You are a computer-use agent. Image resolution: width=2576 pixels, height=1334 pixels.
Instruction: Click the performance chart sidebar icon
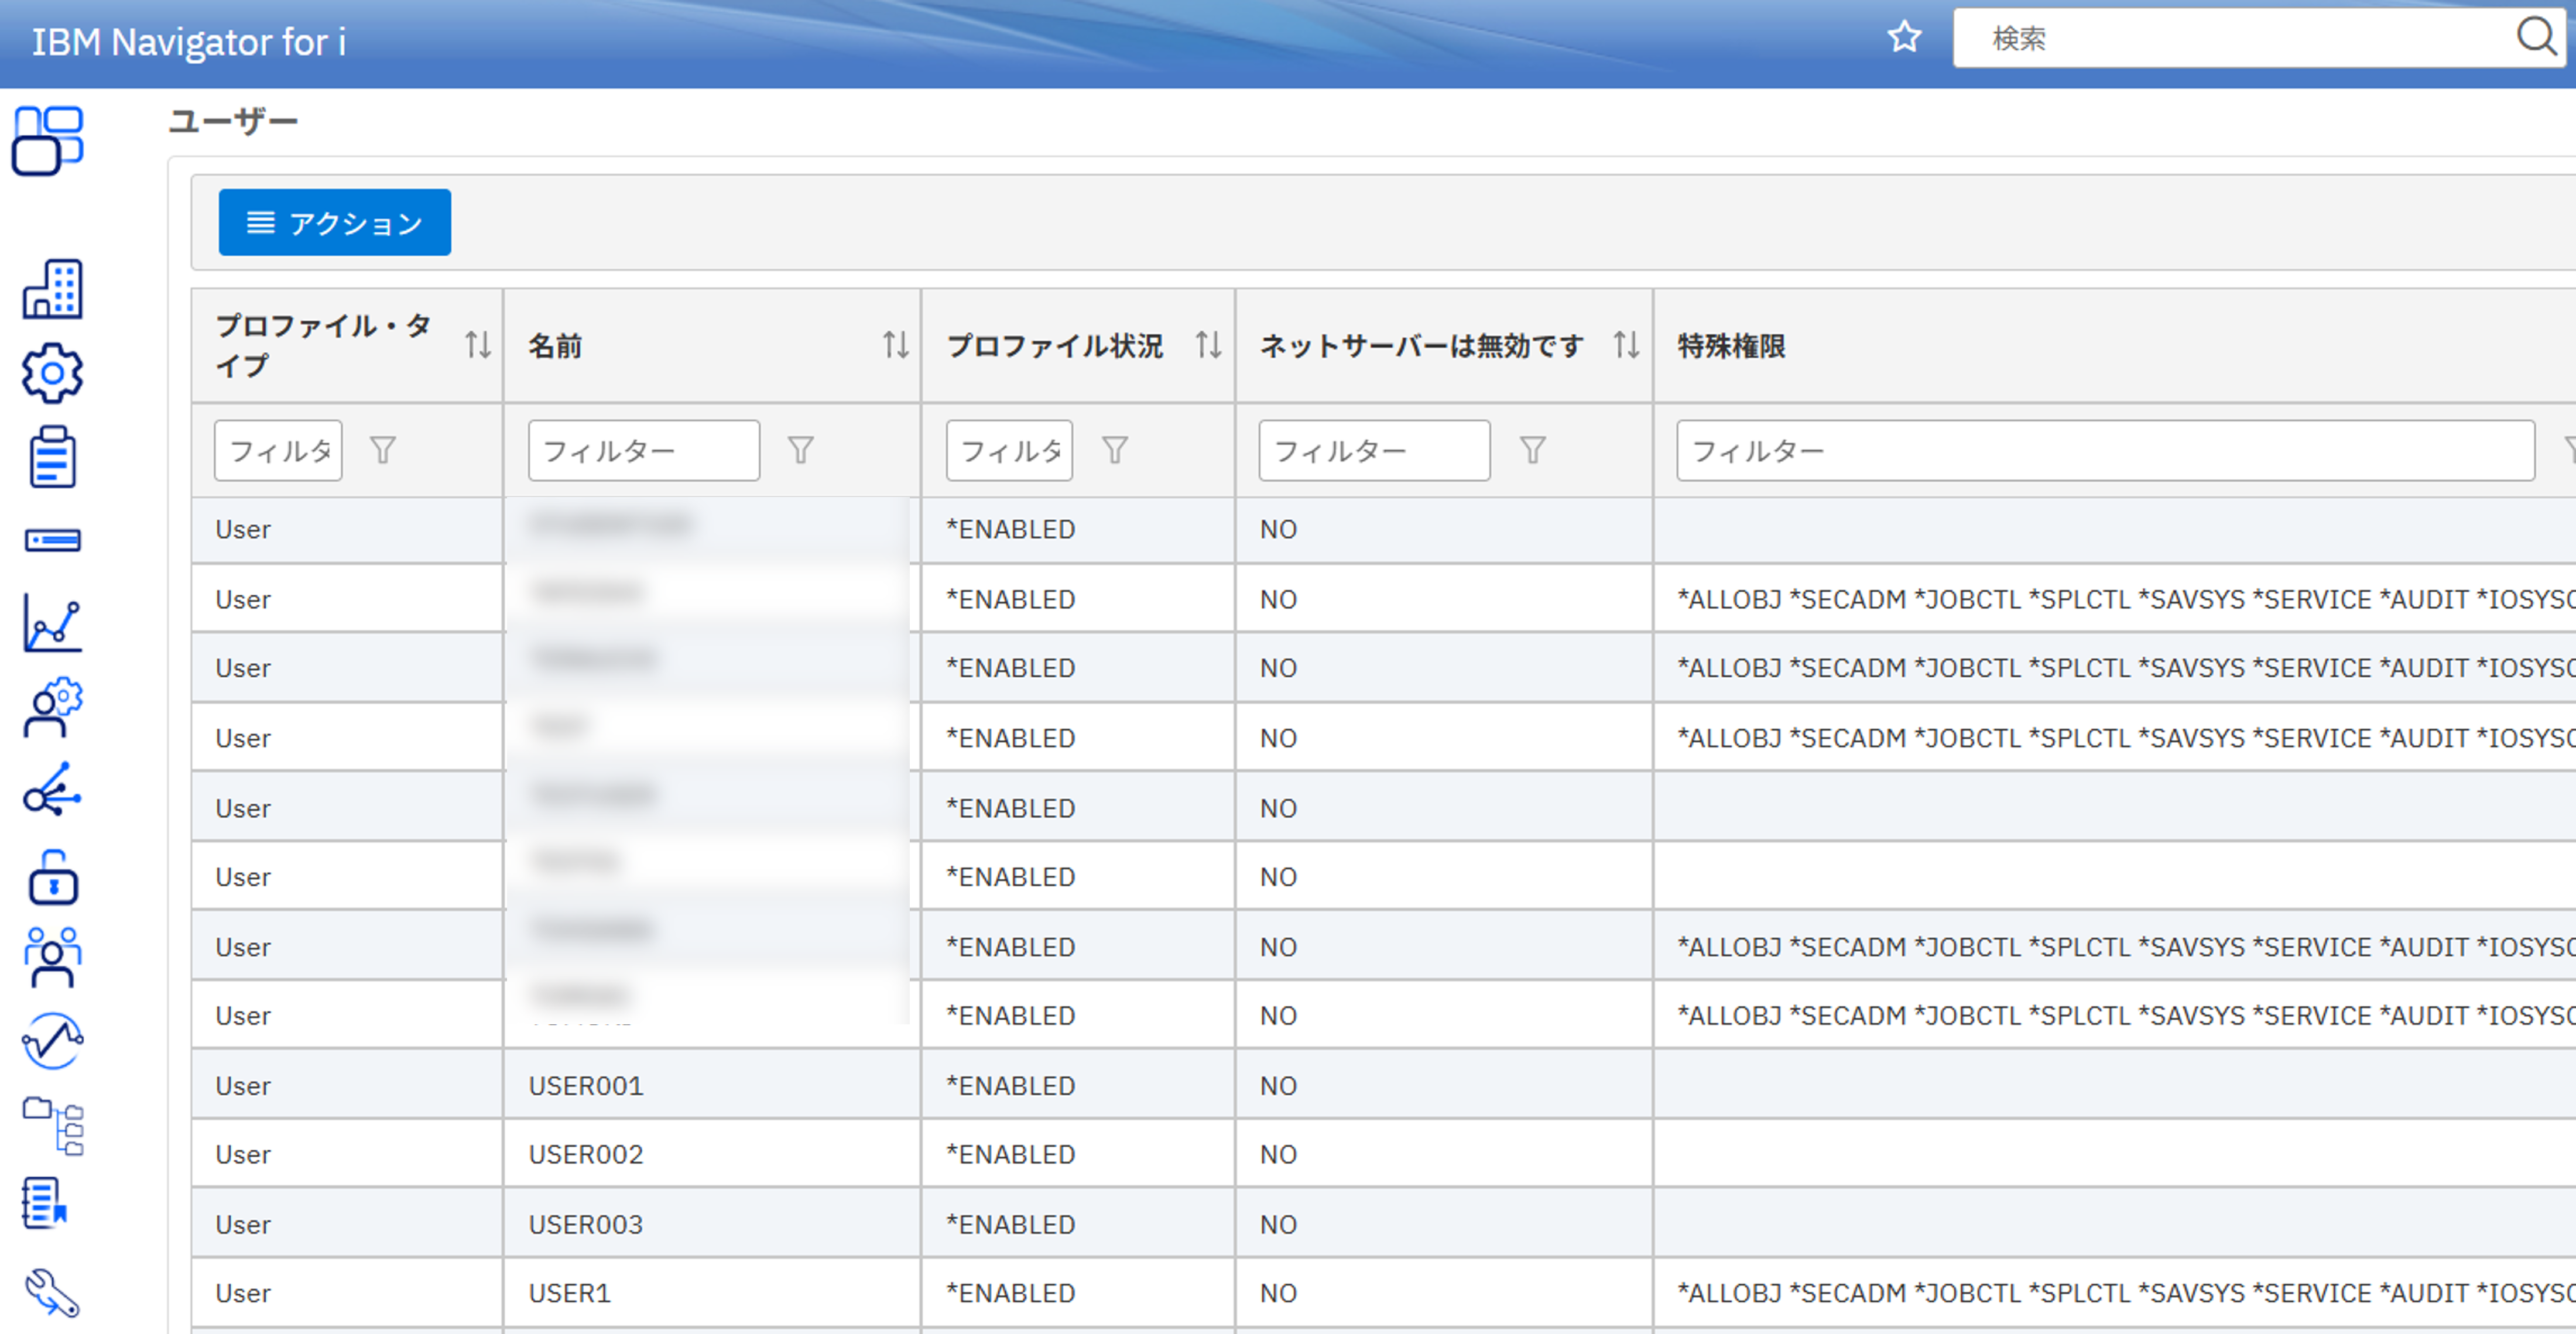click(52, 623)
